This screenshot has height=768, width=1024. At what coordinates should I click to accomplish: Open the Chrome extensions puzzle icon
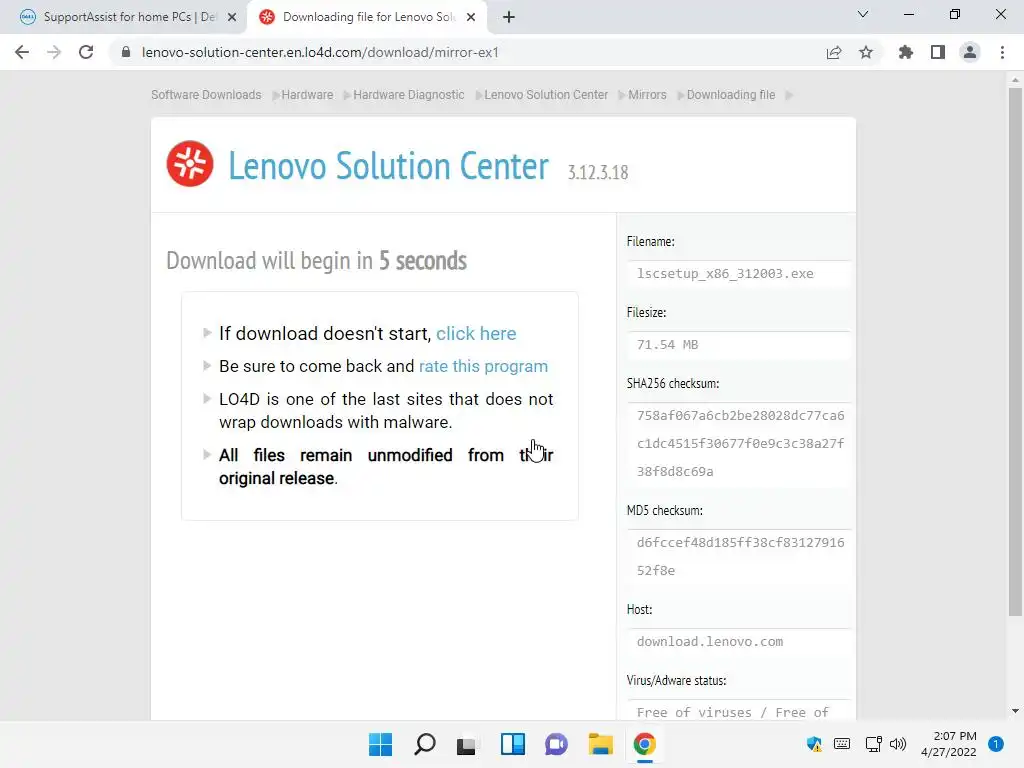(906, 52)
